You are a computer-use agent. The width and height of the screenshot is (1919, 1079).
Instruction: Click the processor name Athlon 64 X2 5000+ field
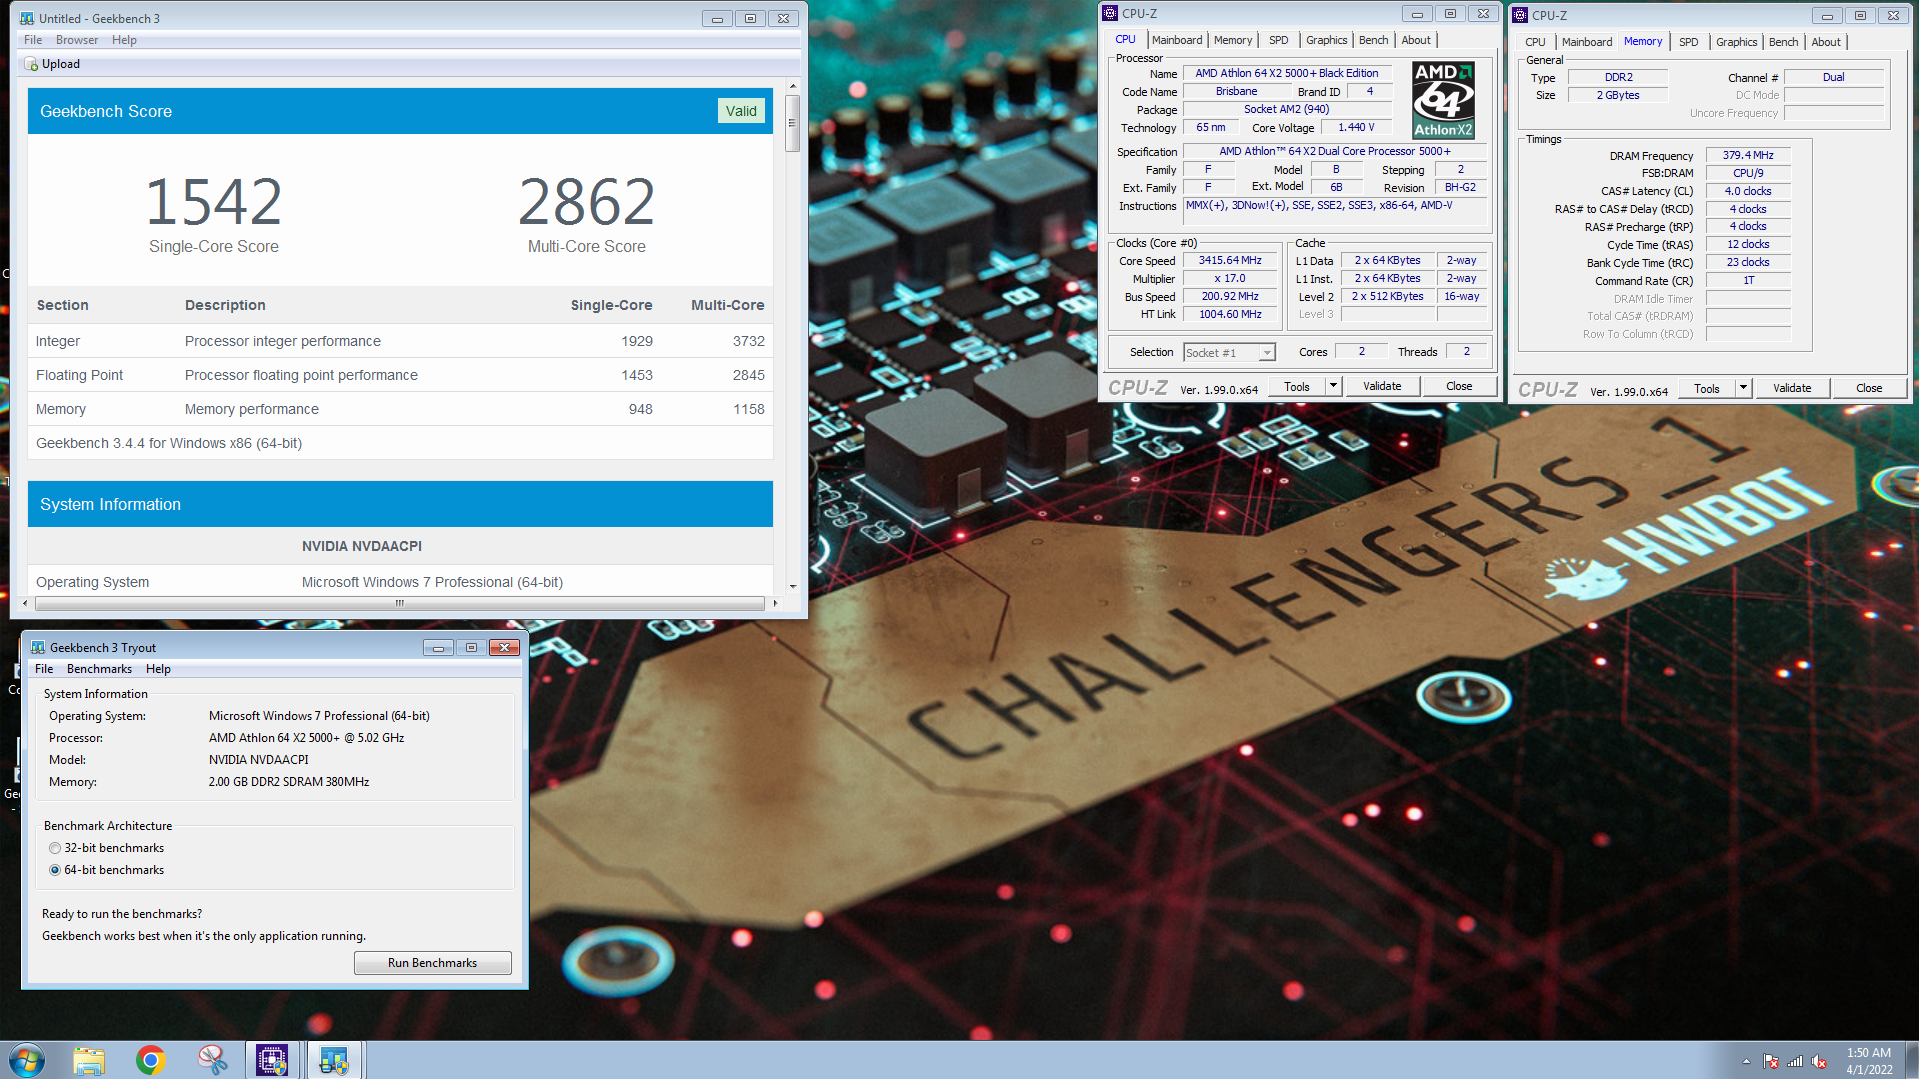[x=1286, y=73]
